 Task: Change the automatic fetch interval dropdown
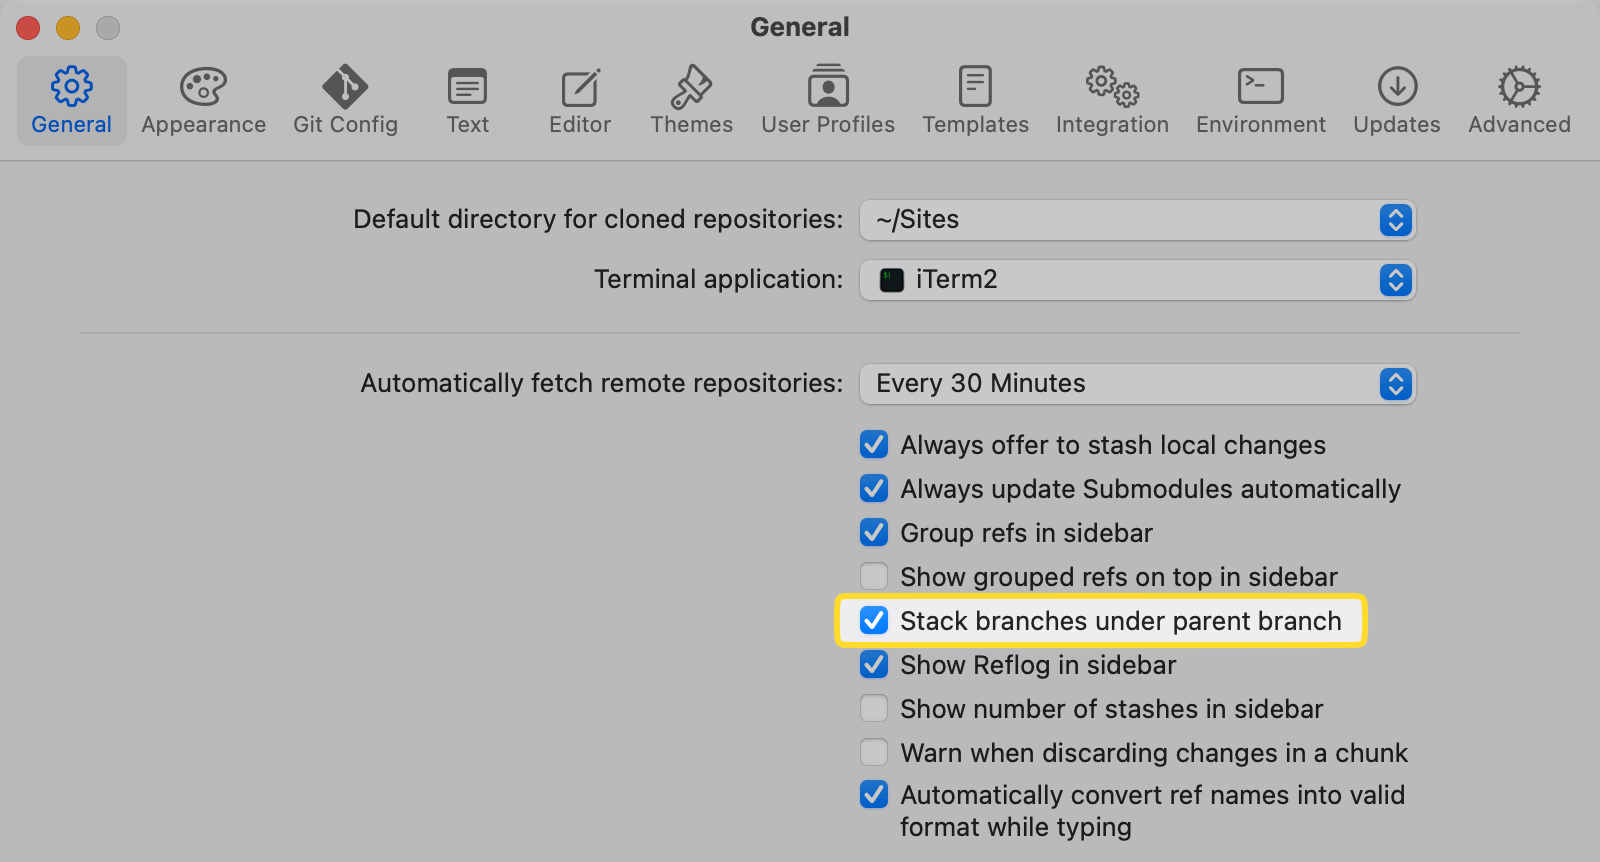(x=1137, y=384)
